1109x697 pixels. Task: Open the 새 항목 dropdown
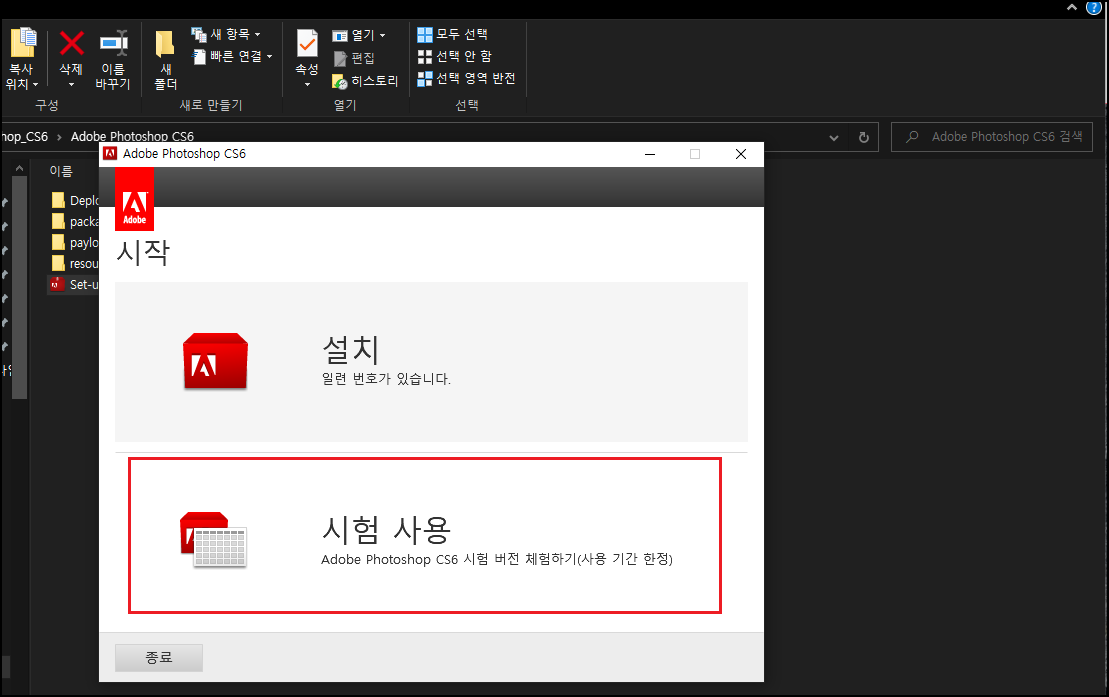coord(226,34)
